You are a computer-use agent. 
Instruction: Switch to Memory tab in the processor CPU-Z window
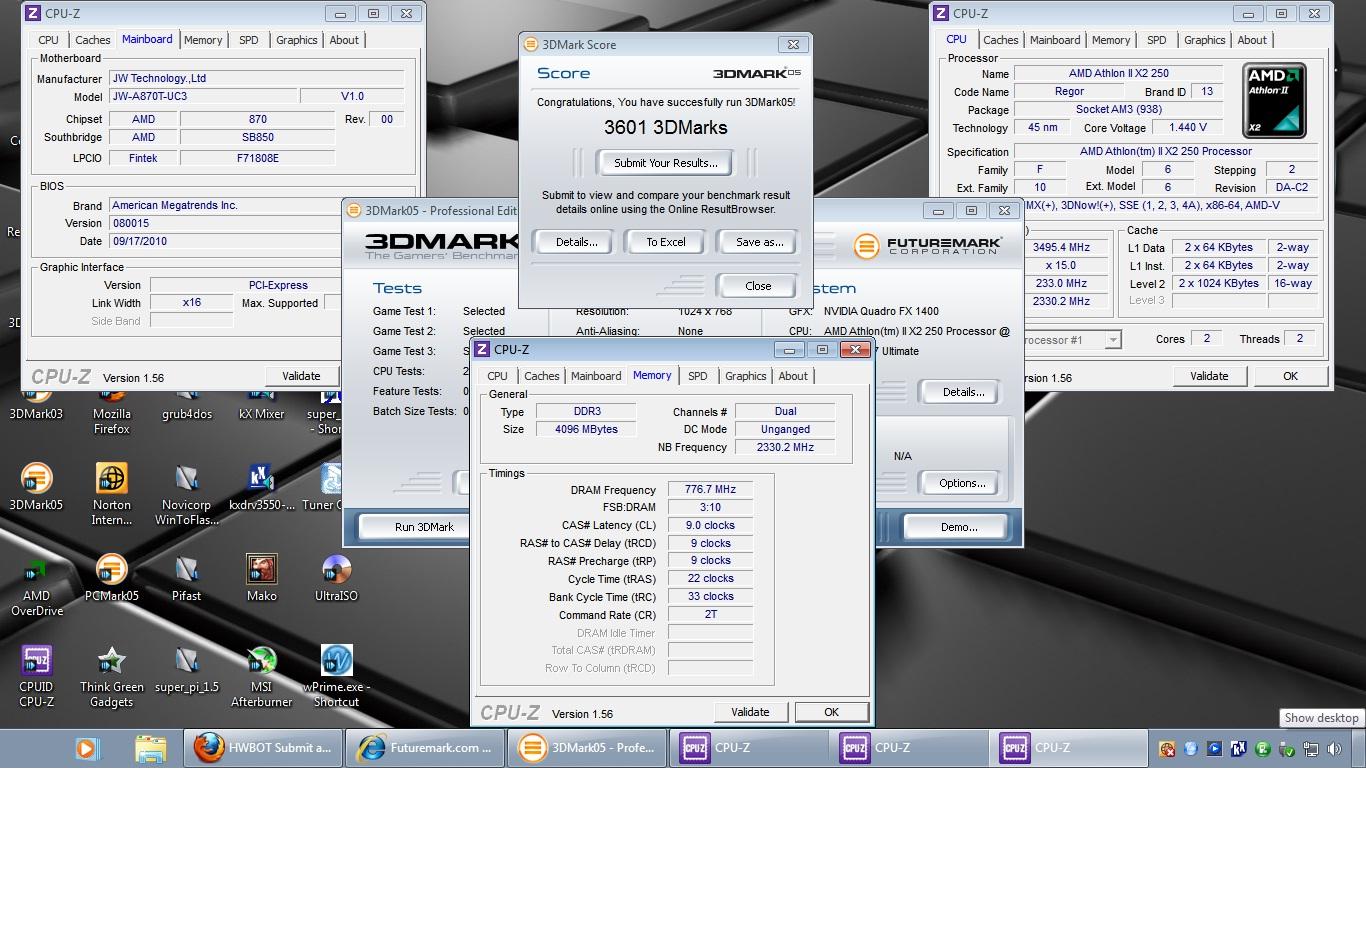[1111, 40]
